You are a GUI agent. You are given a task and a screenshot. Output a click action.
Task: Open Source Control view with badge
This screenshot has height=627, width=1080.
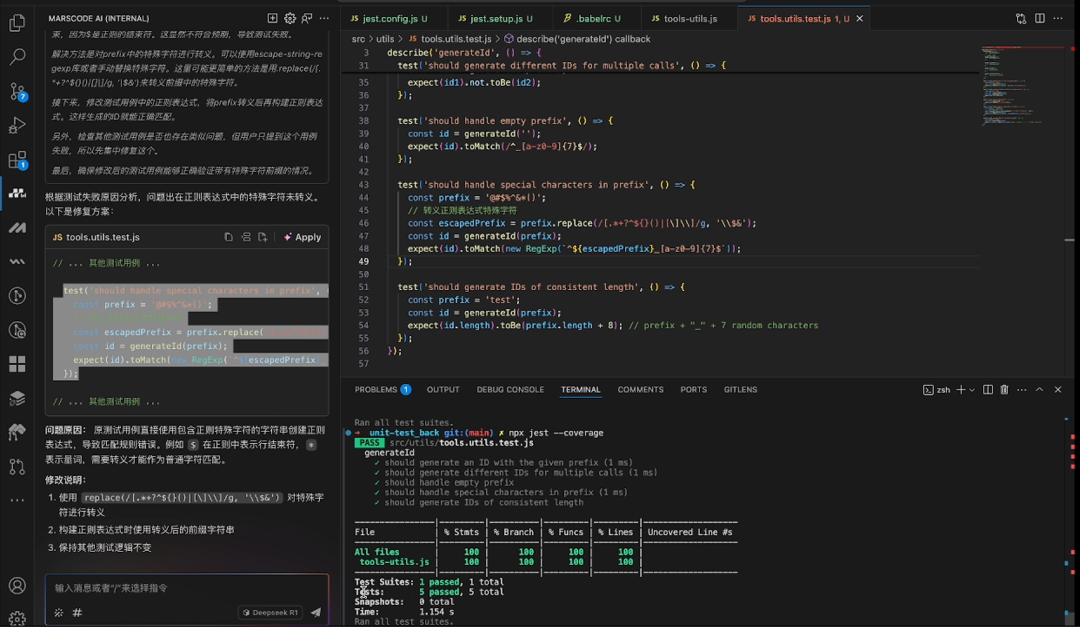point(17,92)
